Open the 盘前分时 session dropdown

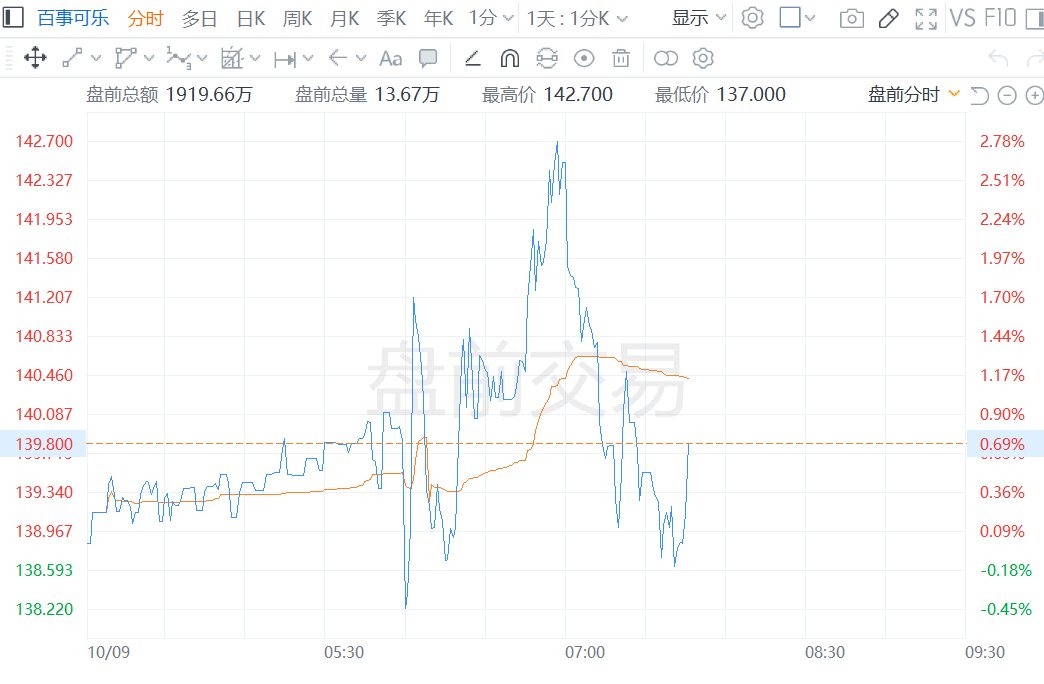pos(913,95)
